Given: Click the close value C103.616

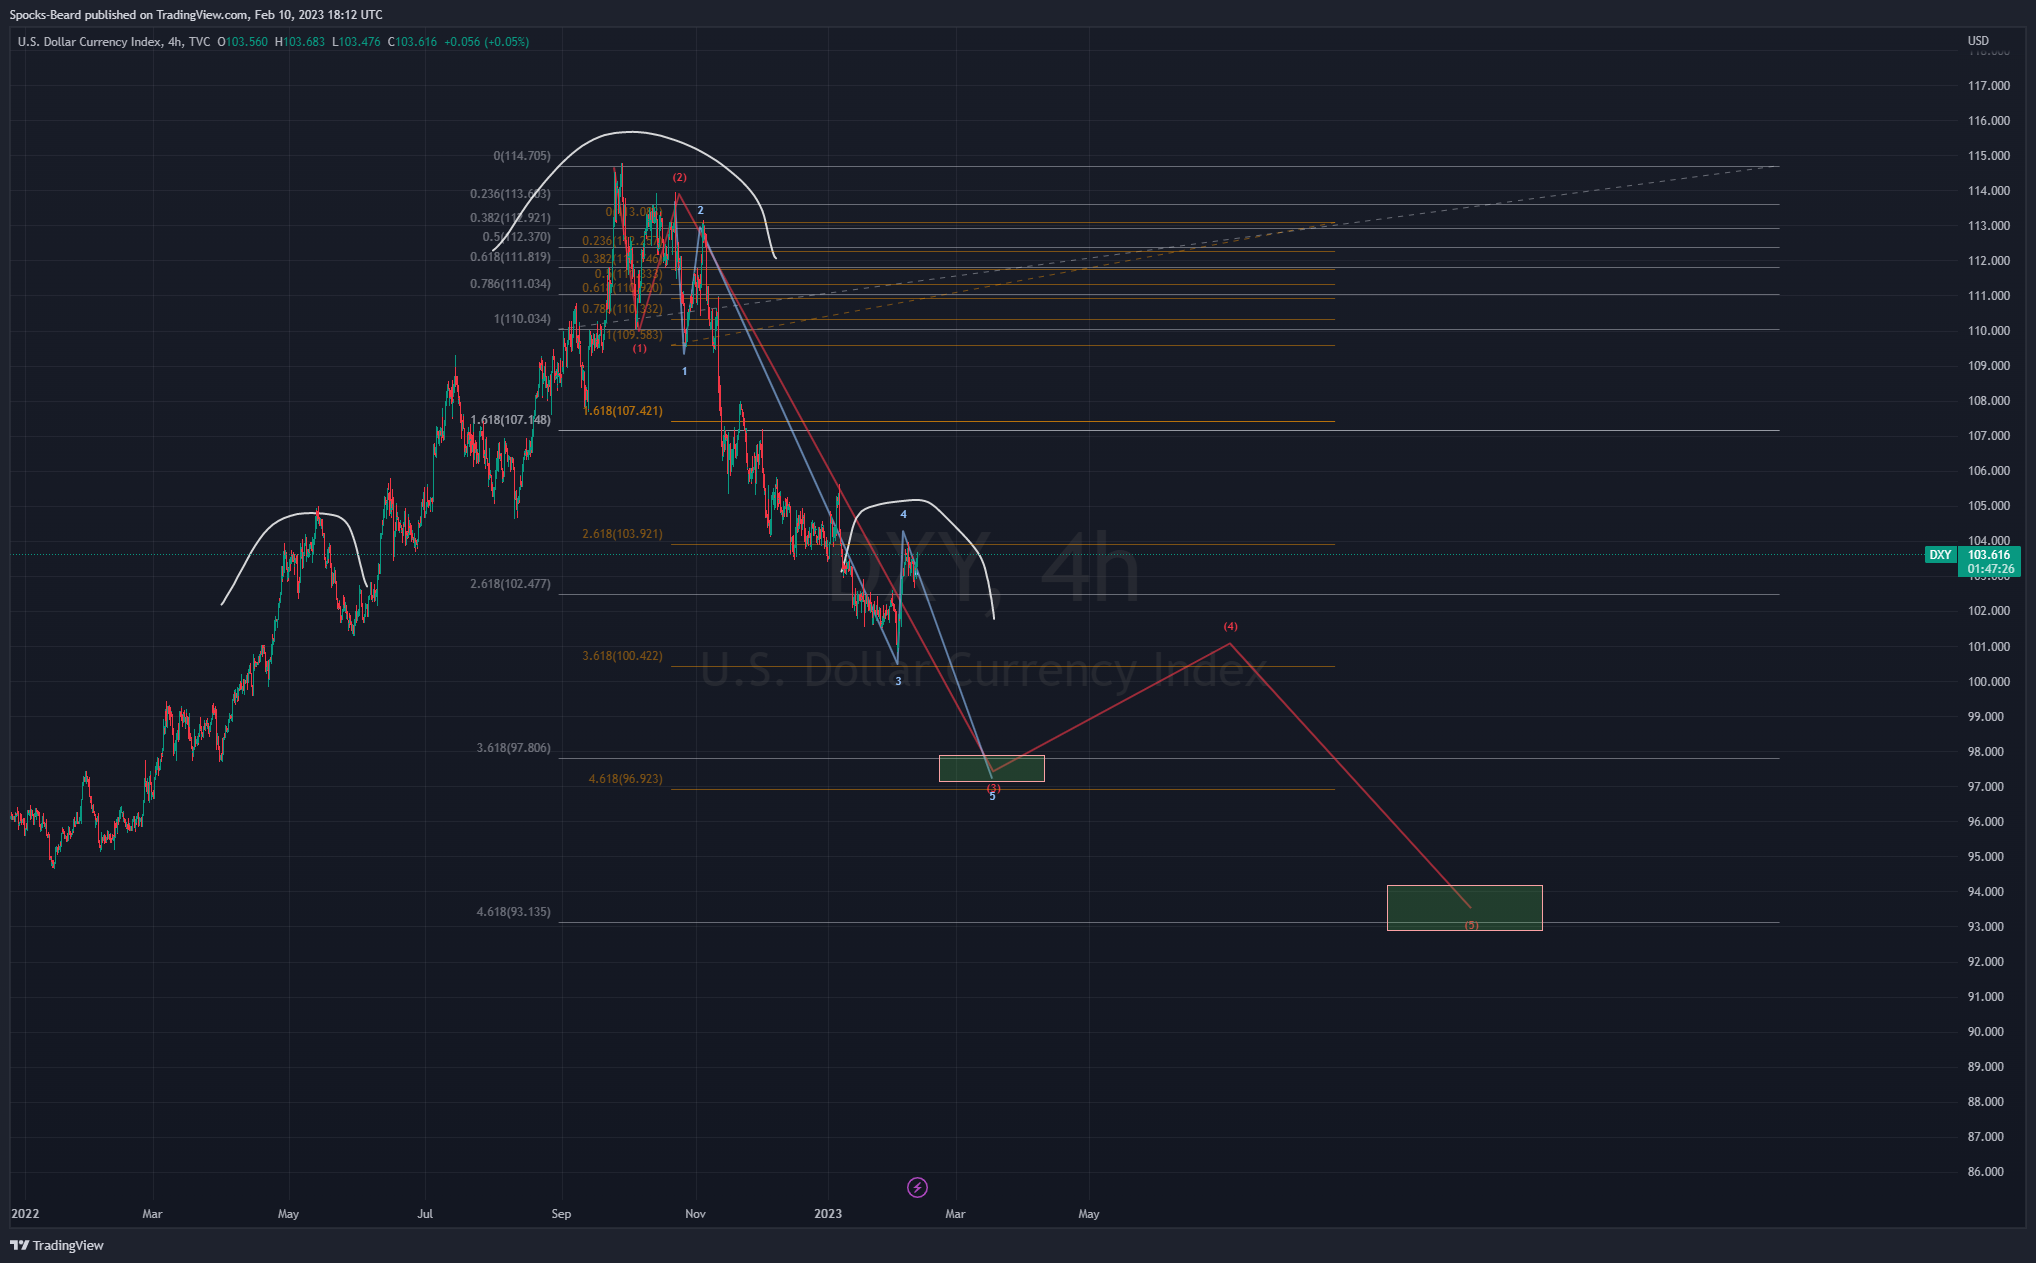Looking at the screenshot, I should click(412, 42).
